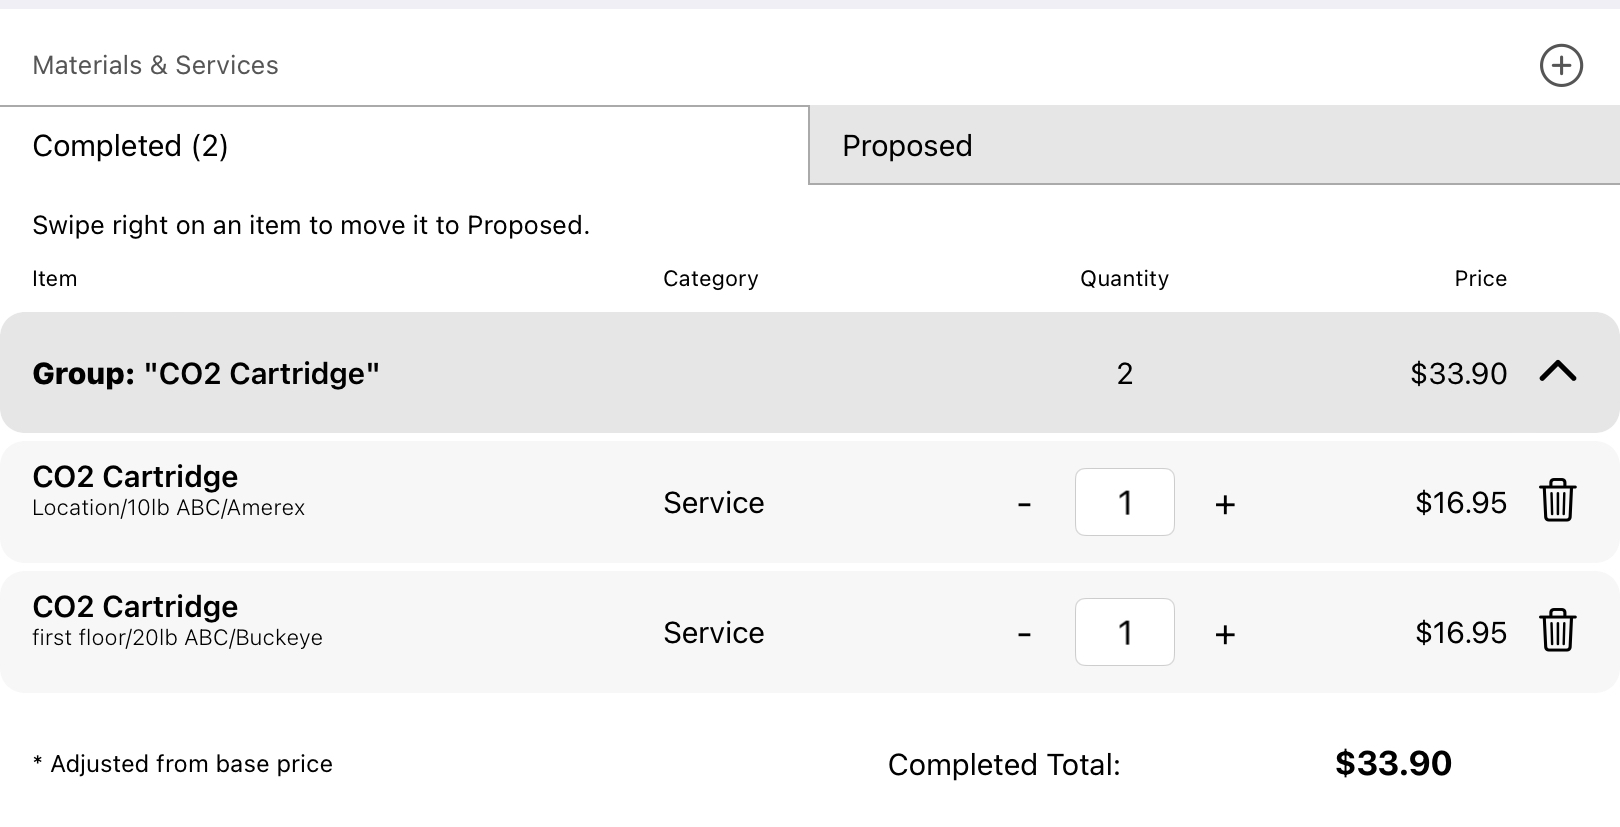Click the Completed Total $33.90 amount

pyautogui.click(x=1393, y=763)
